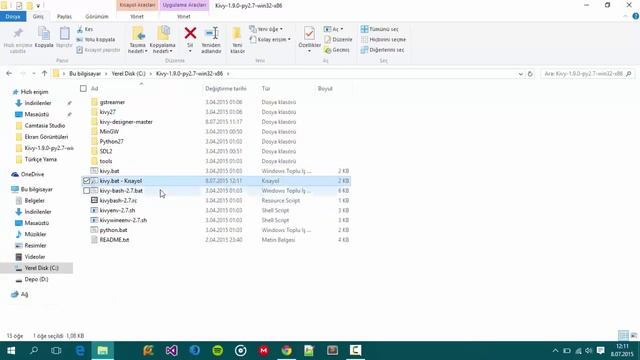Click Düzenle edit command

[338, 40]
